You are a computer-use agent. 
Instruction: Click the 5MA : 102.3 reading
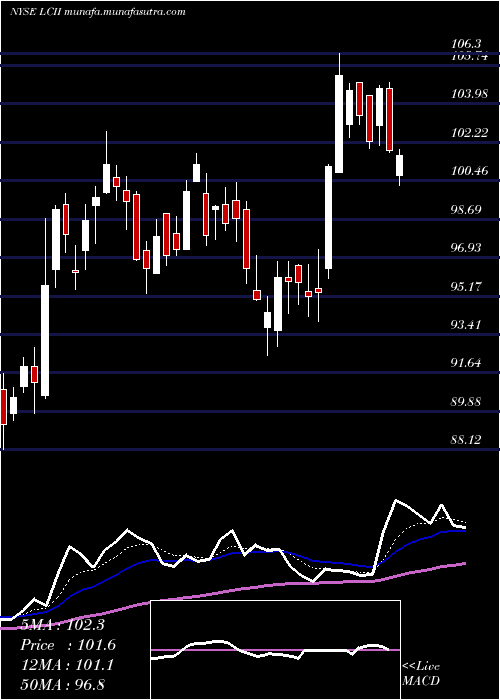pyautogui.click(x=63, y=625)
